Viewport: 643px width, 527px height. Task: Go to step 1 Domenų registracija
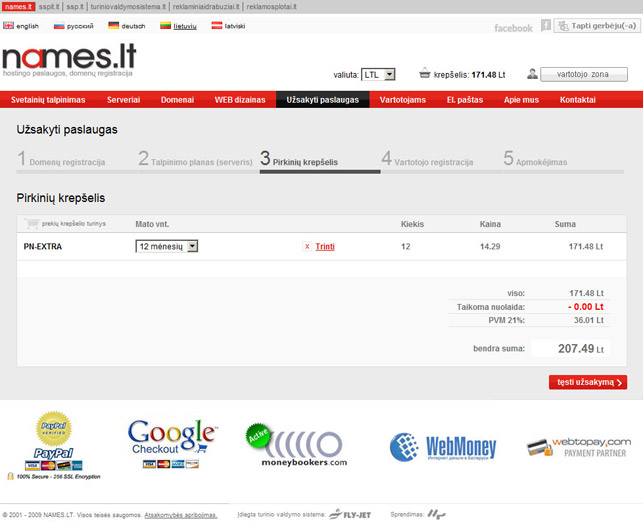click(x=76, y=160)
